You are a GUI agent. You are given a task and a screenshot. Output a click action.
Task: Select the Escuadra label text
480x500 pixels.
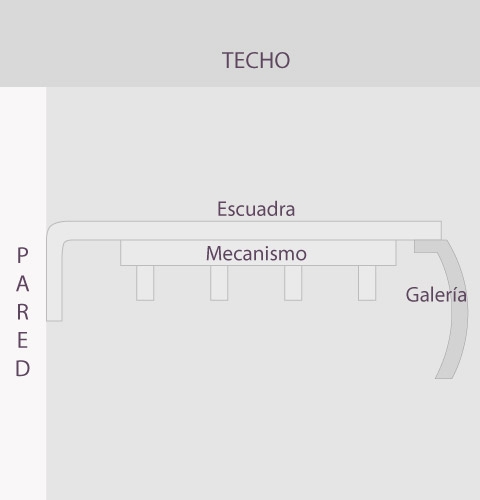(x=256, y=209)
